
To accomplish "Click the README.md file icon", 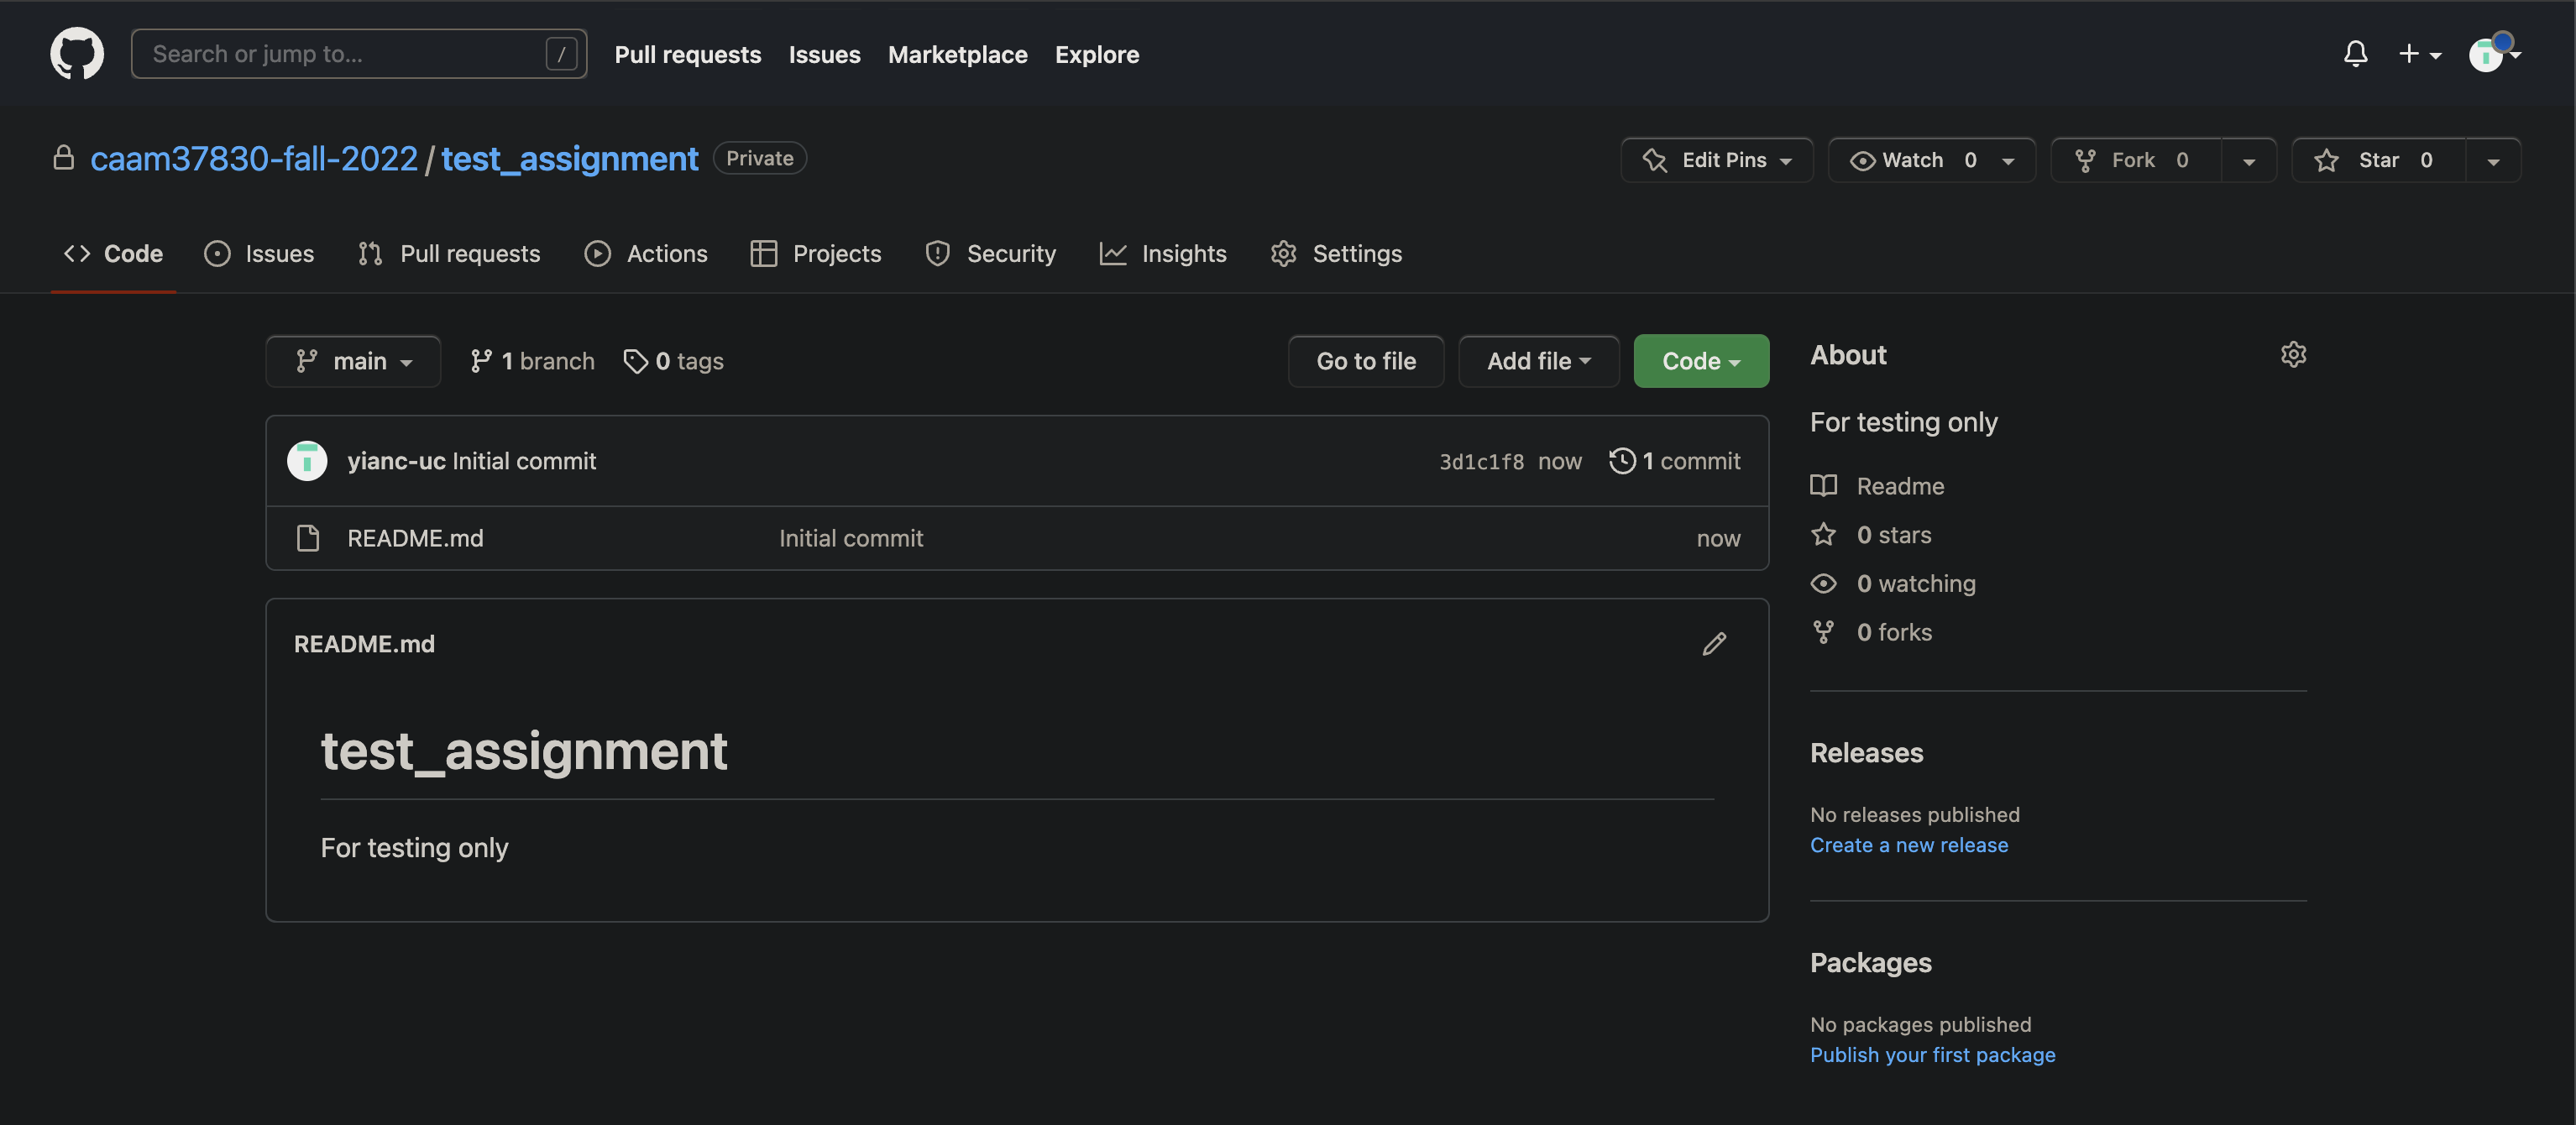I will click(x=308, y=538).
